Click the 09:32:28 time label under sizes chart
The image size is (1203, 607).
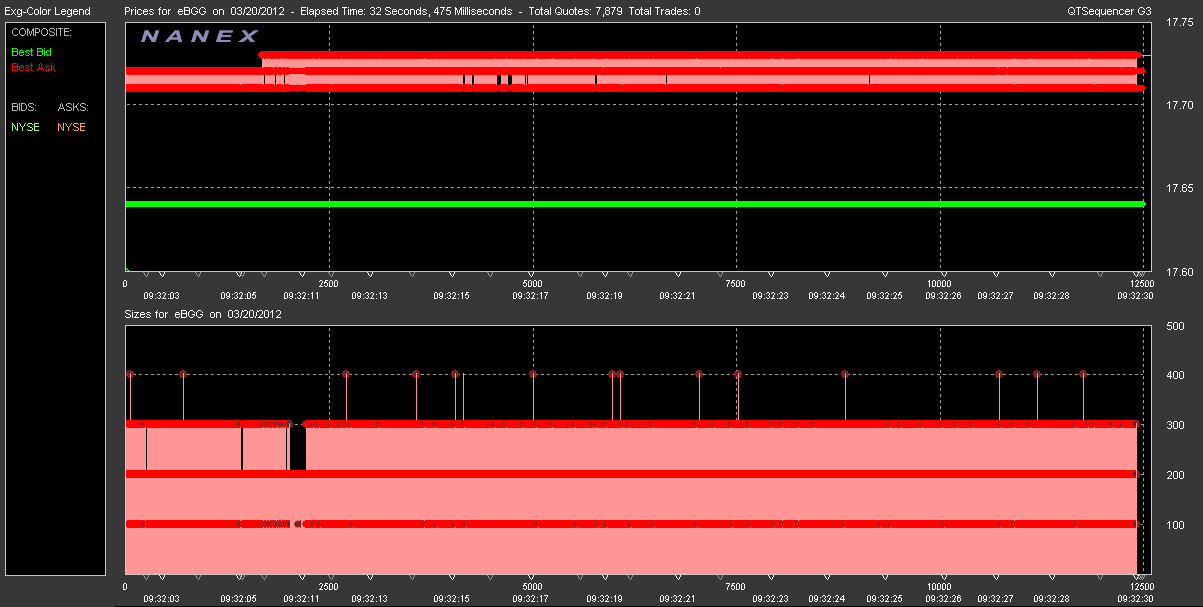tap(1052, 599)
